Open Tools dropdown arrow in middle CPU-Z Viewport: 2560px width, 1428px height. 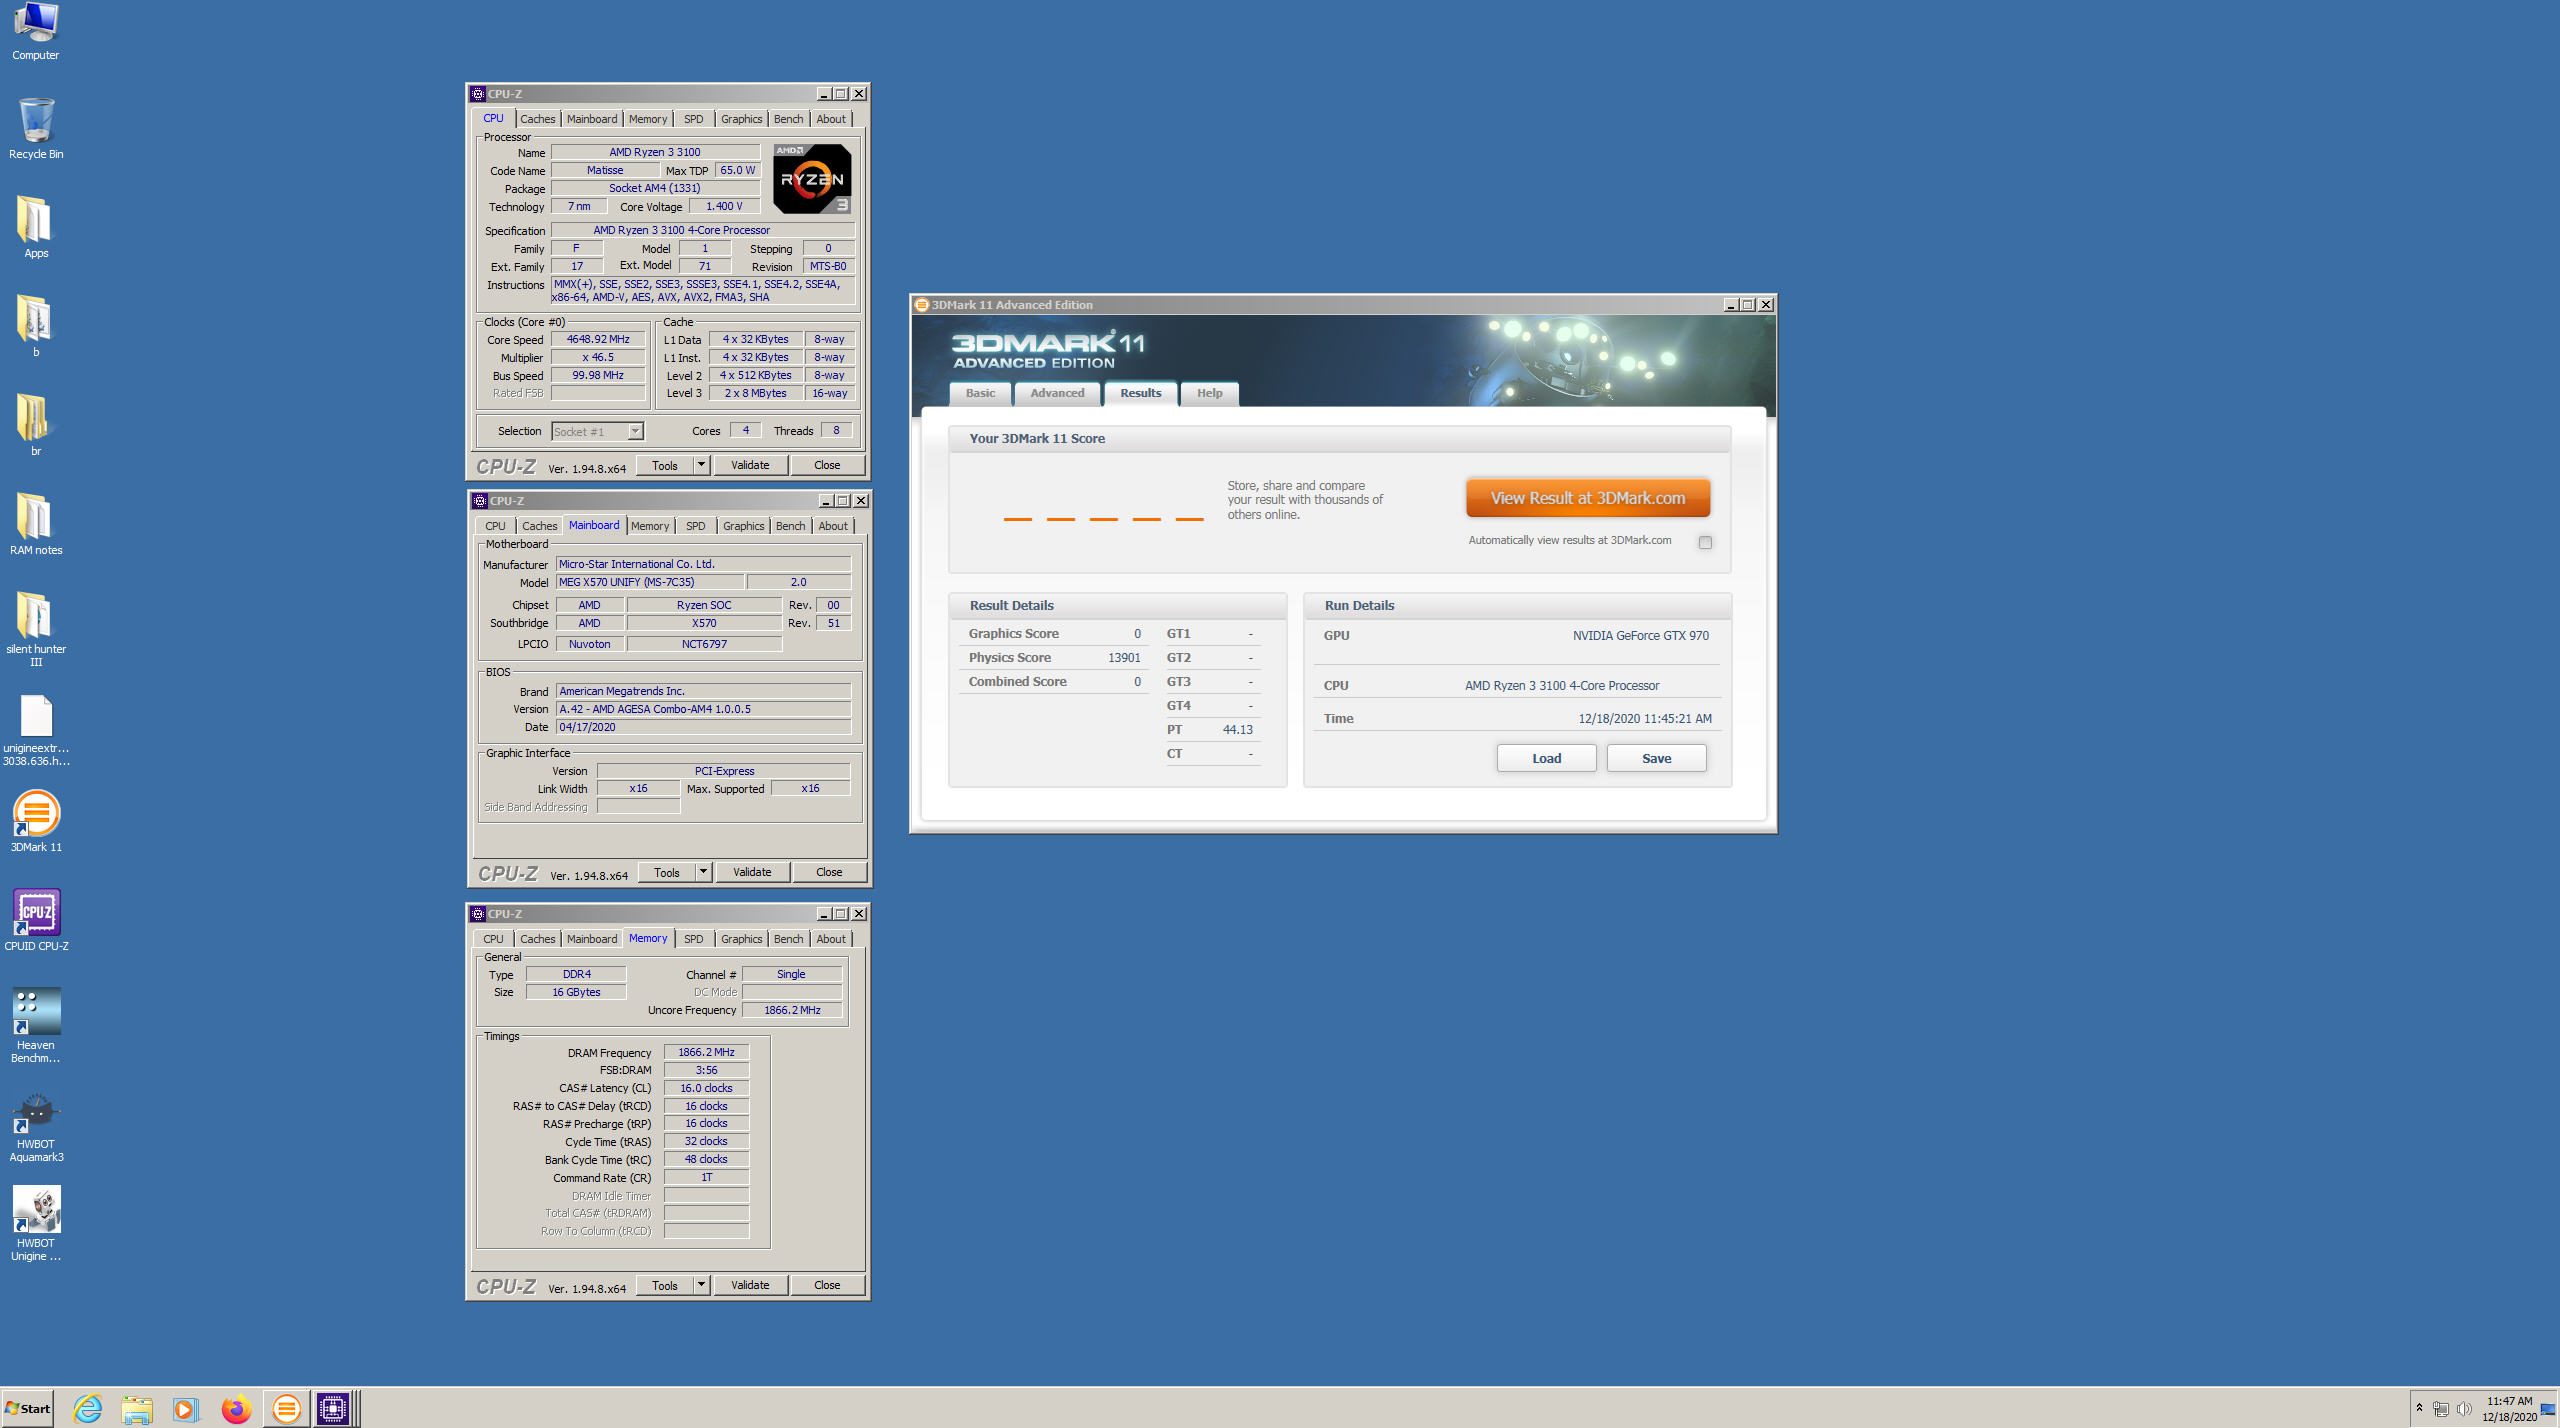[x=703, y=872]
